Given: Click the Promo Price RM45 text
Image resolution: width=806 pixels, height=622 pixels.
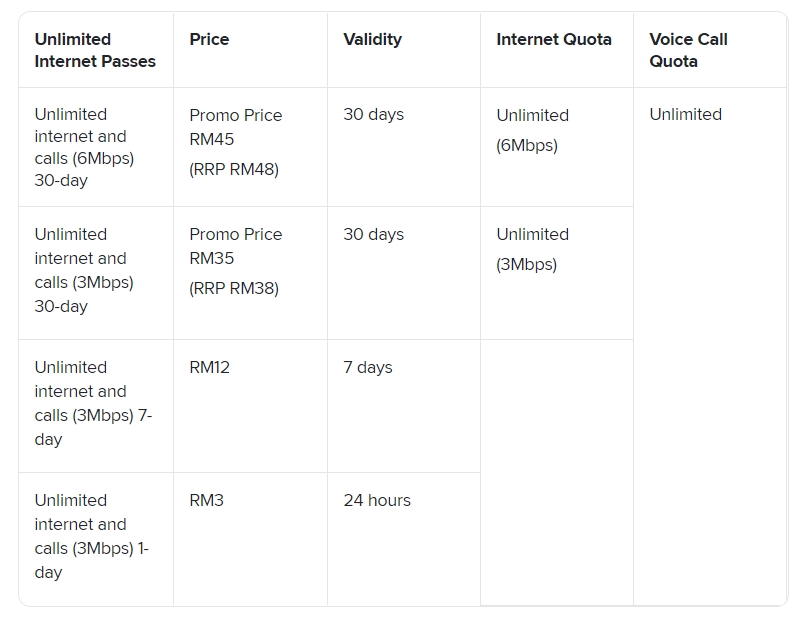Looking at the screenshot, I should click(235, 127).
